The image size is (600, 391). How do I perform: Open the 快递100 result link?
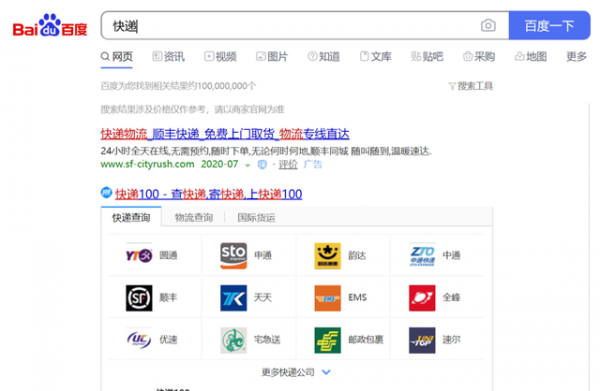209,194
